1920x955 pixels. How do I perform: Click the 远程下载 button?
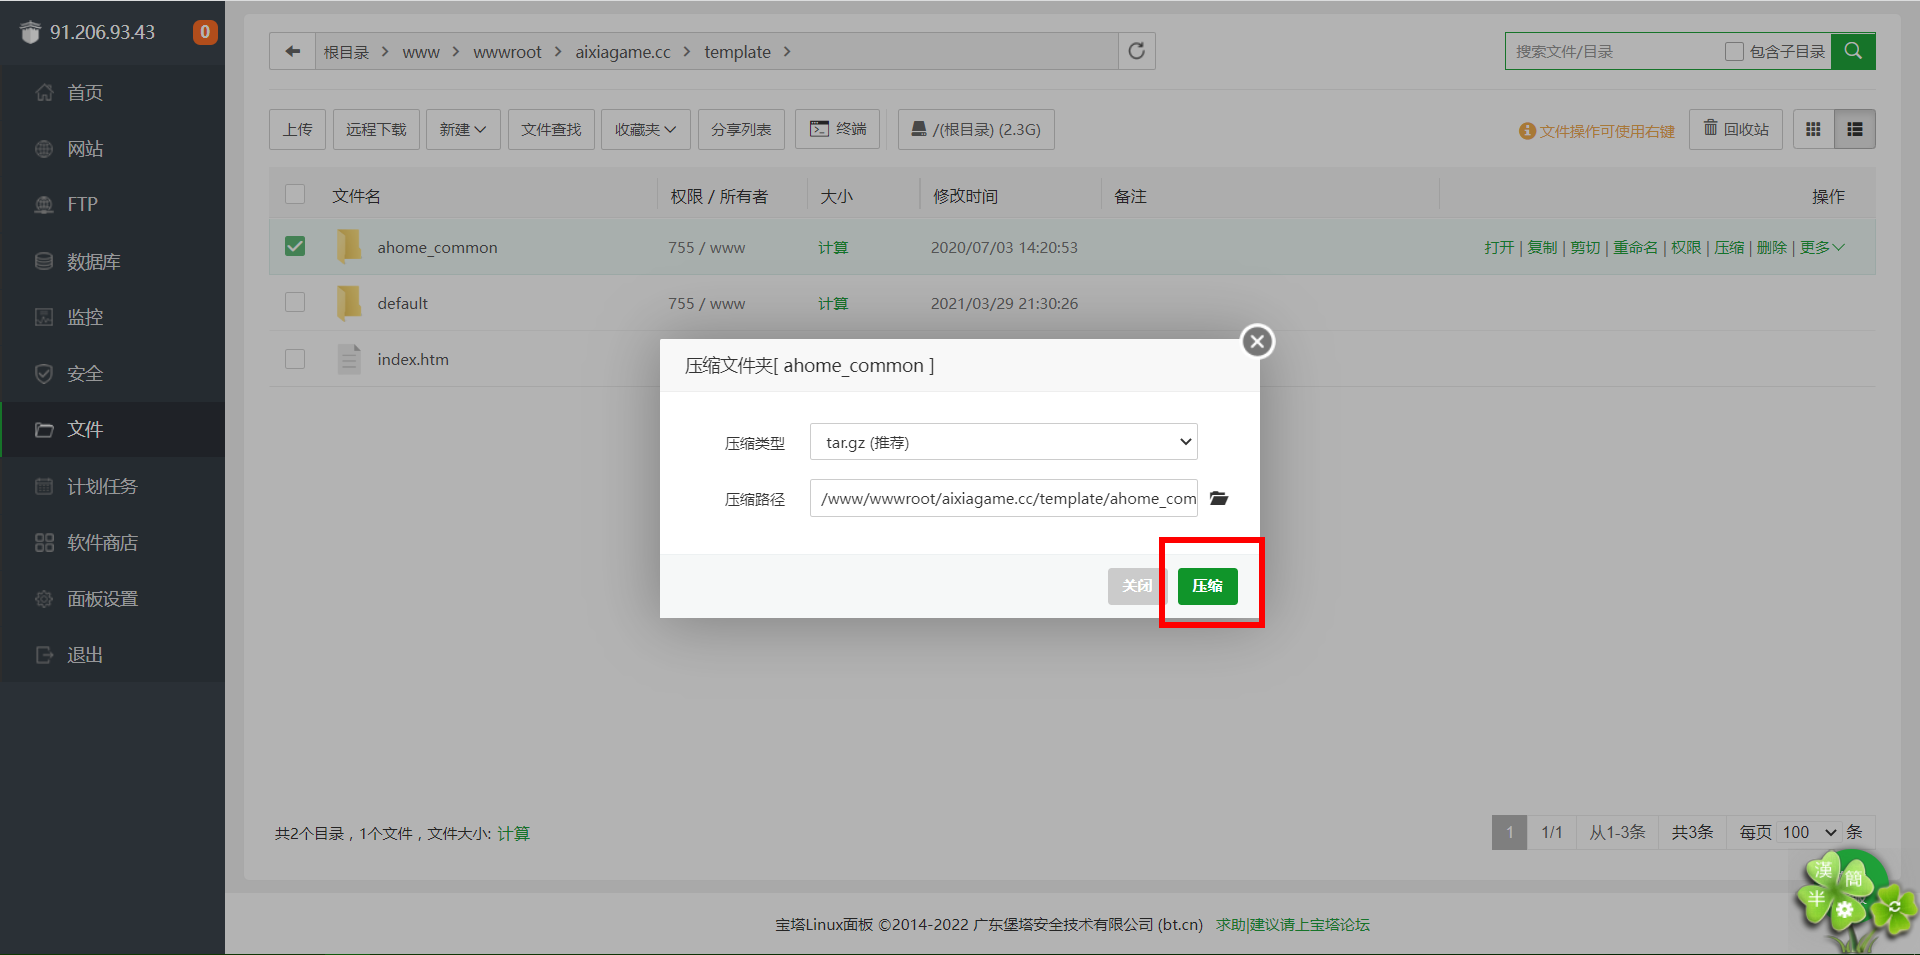click(376, 129)
